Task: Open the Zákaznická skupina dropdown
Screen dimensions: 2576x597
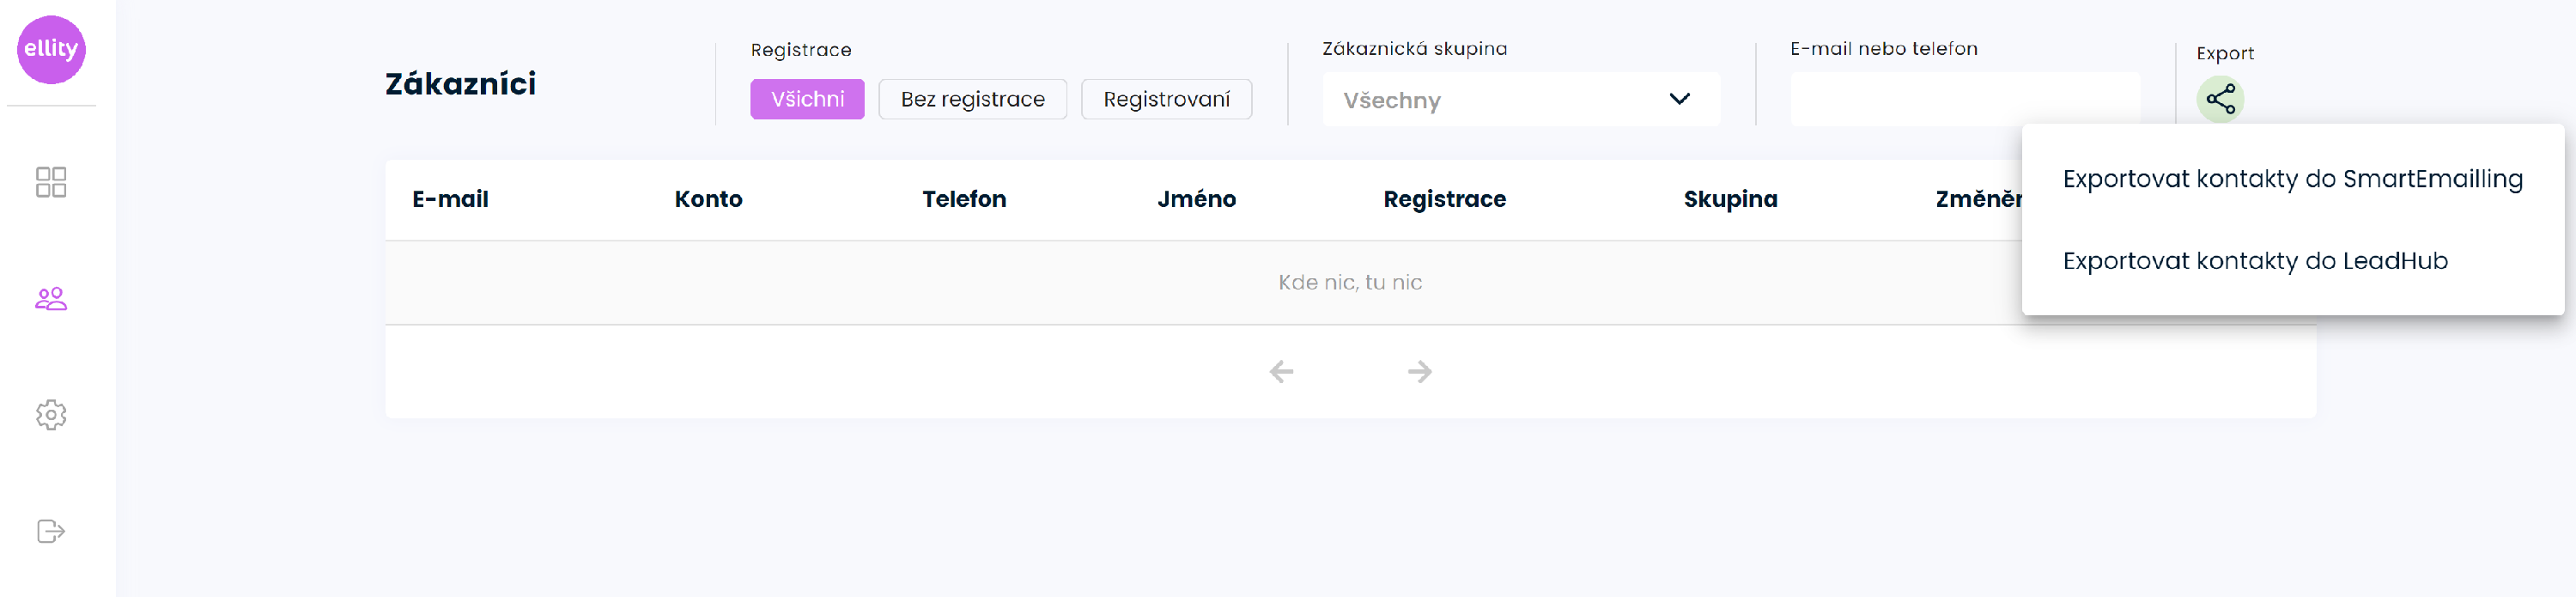Action: tap(1520, 99)
